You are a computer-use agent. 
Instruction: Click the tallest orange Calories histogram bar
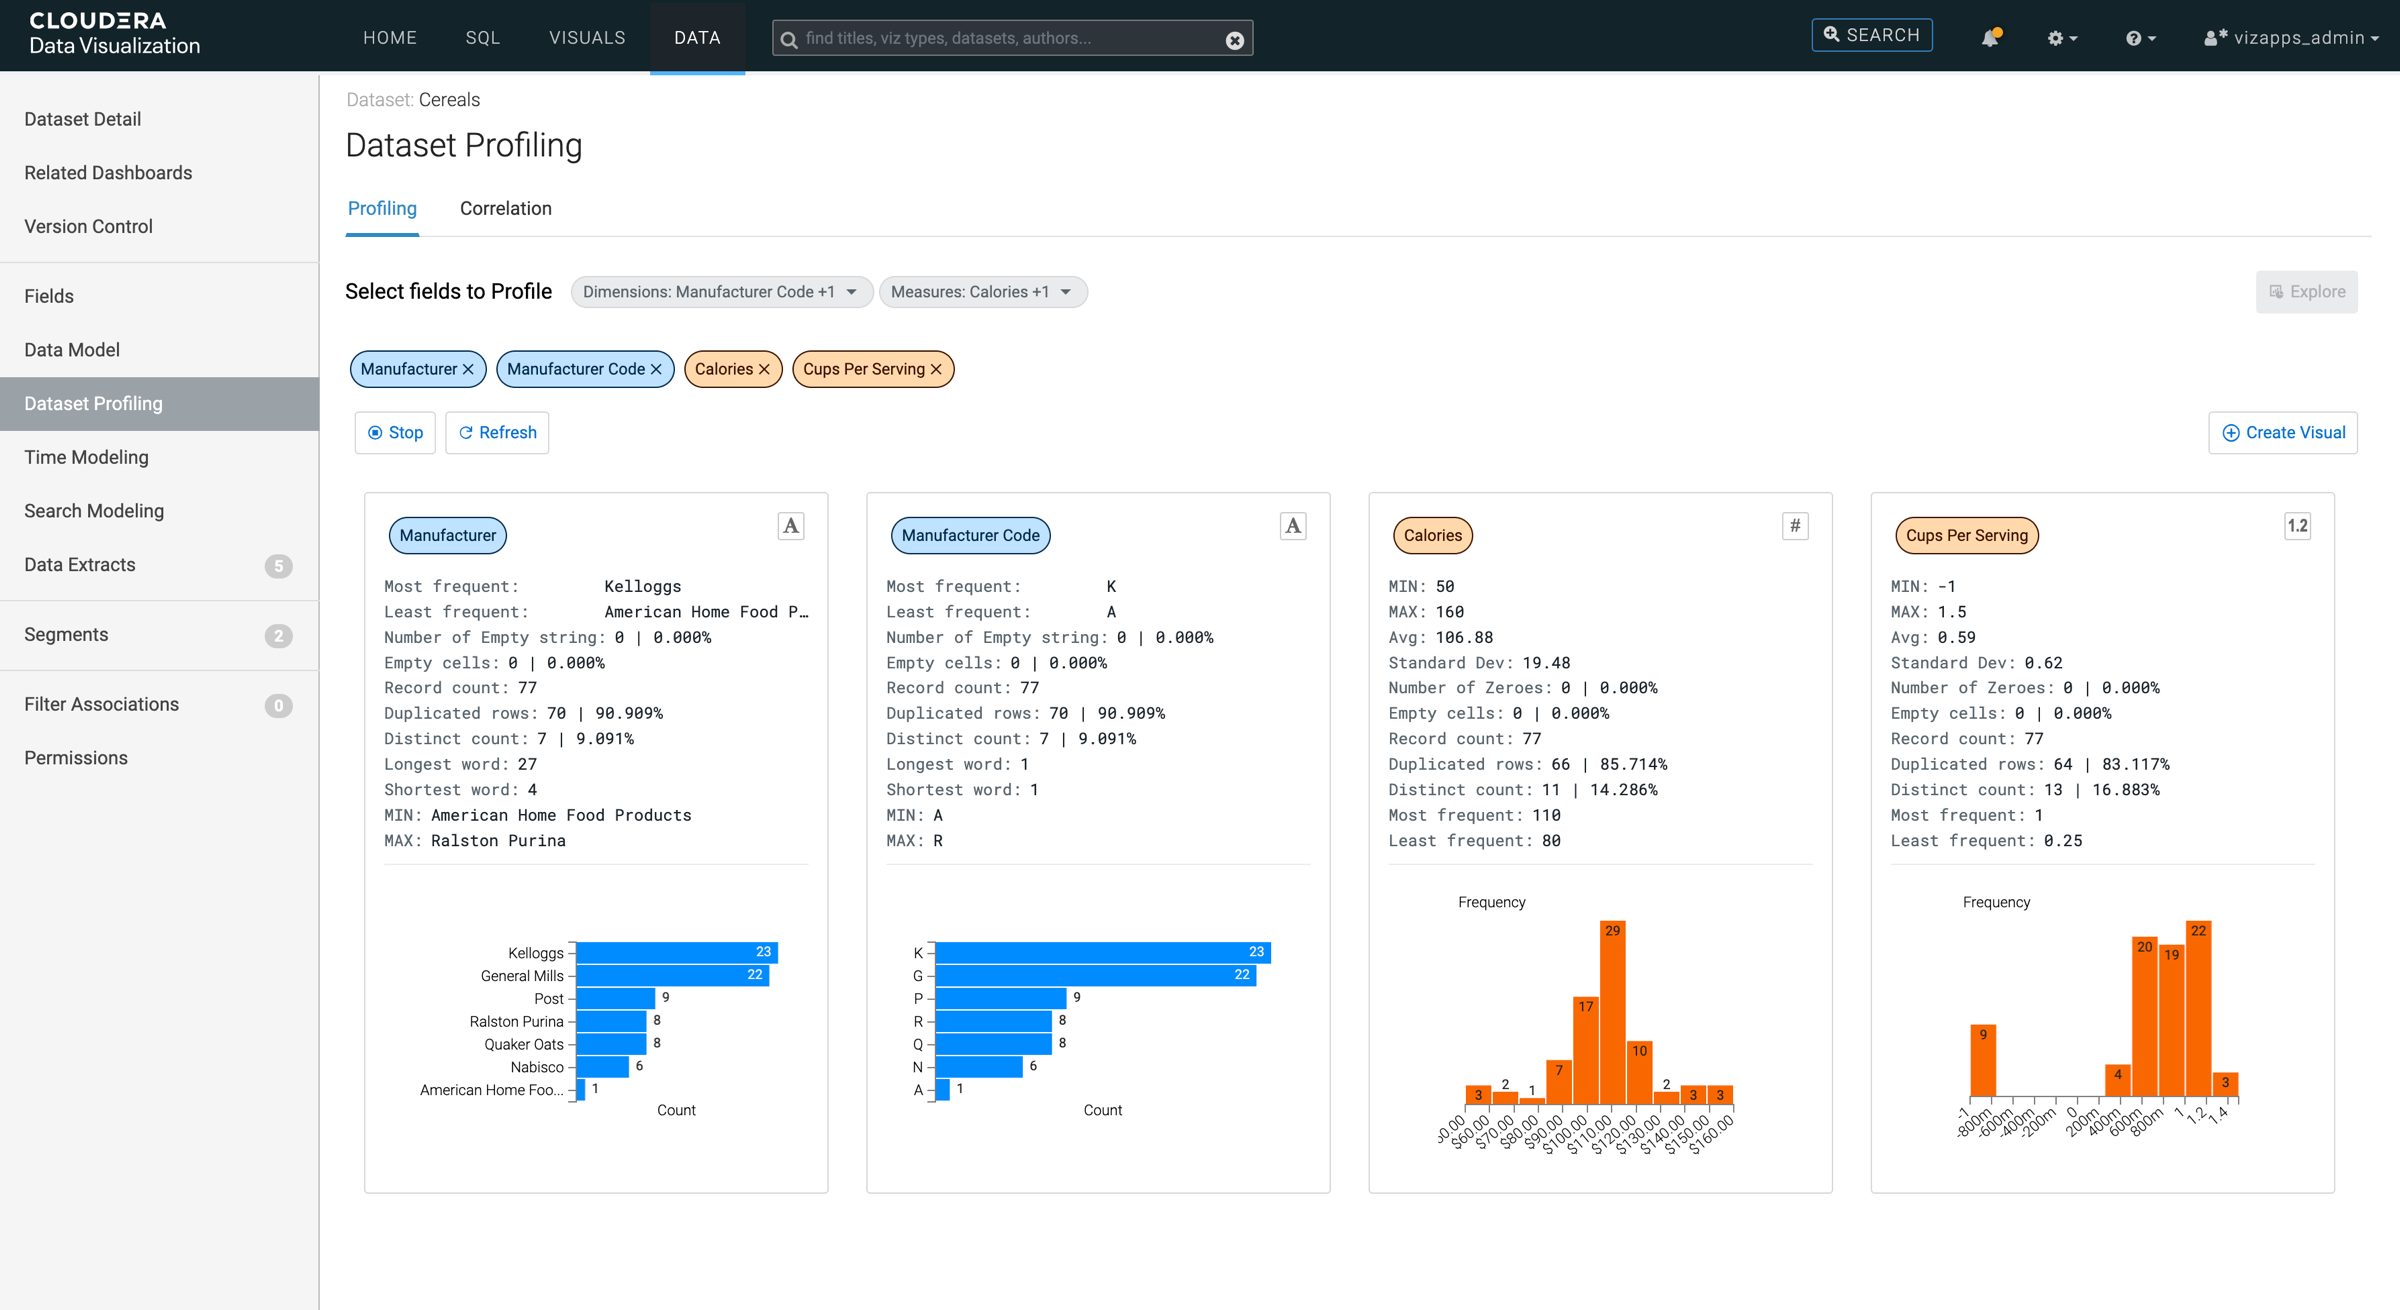(1612, 1012)
